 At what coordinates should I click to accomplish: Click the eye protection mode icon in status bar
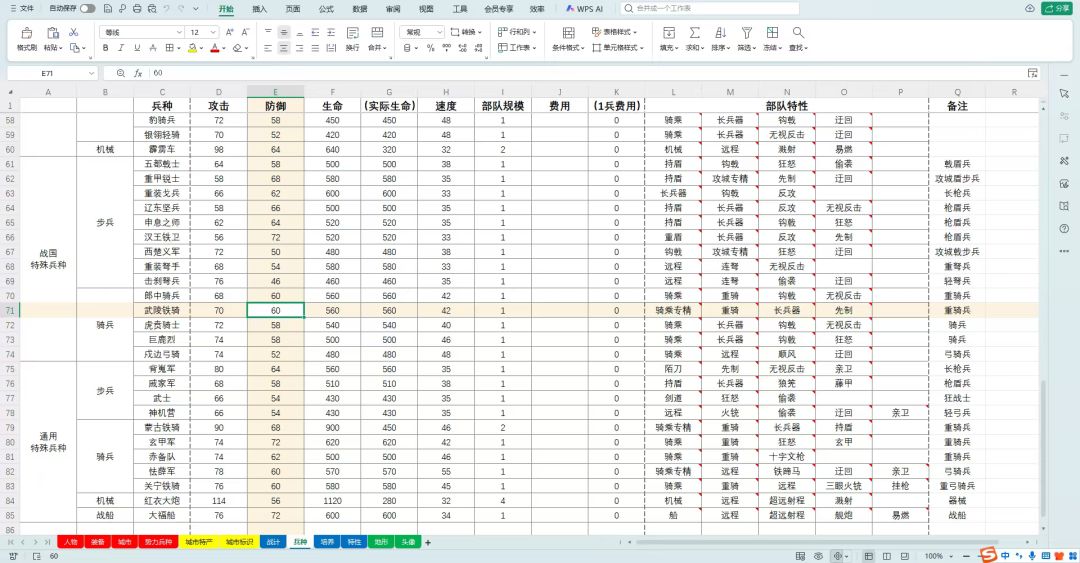pos(818,555)
